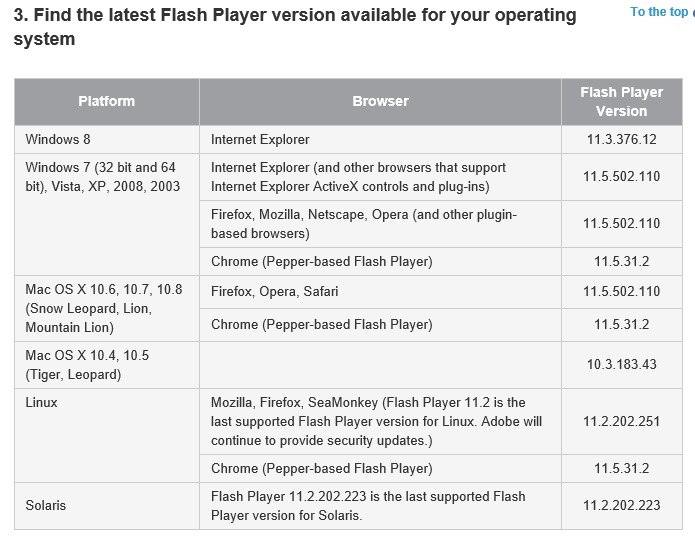Click version 10.3.183.43 cell

621,365
